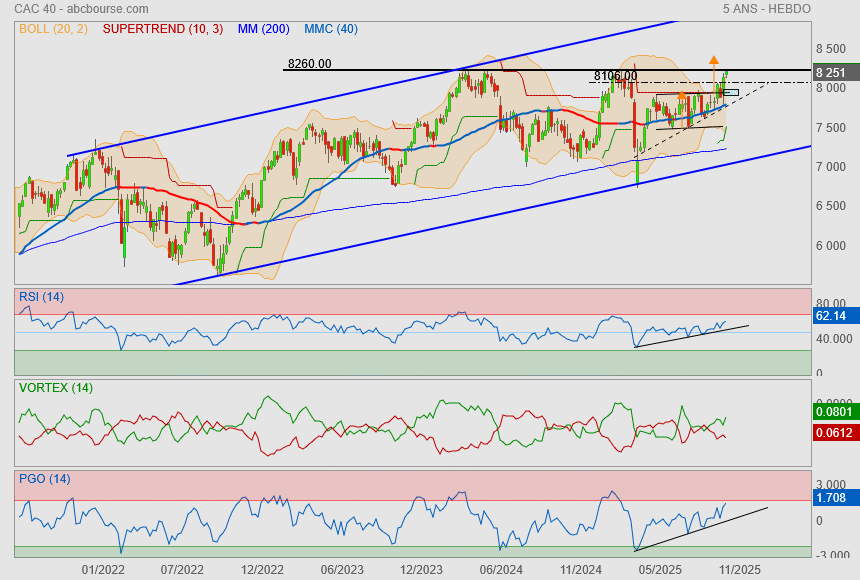Click the PGO value tag 1.708
Viewport: 860px width, 580px height.
pos(831,497)
